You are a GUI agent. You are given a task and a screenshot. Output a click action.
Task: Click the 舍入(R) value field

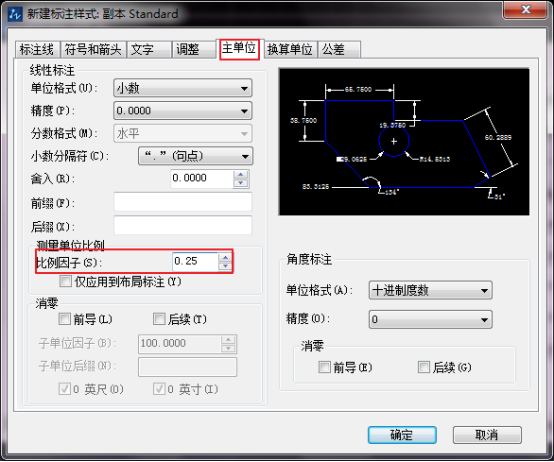coord(202,178)
